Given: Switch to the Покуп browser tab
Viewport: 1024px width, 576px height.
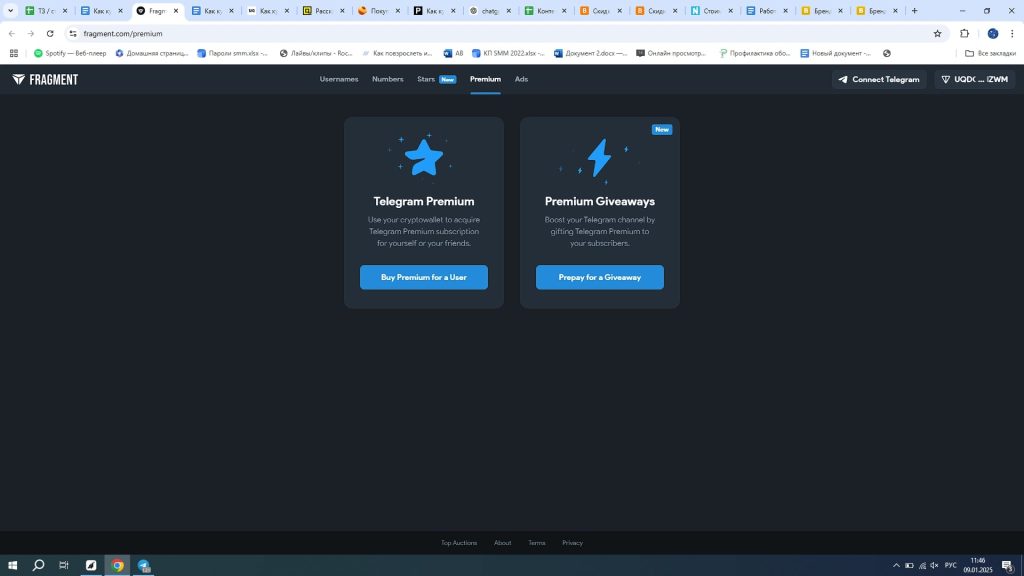Looking at the screenshot, I should (380, 10).
